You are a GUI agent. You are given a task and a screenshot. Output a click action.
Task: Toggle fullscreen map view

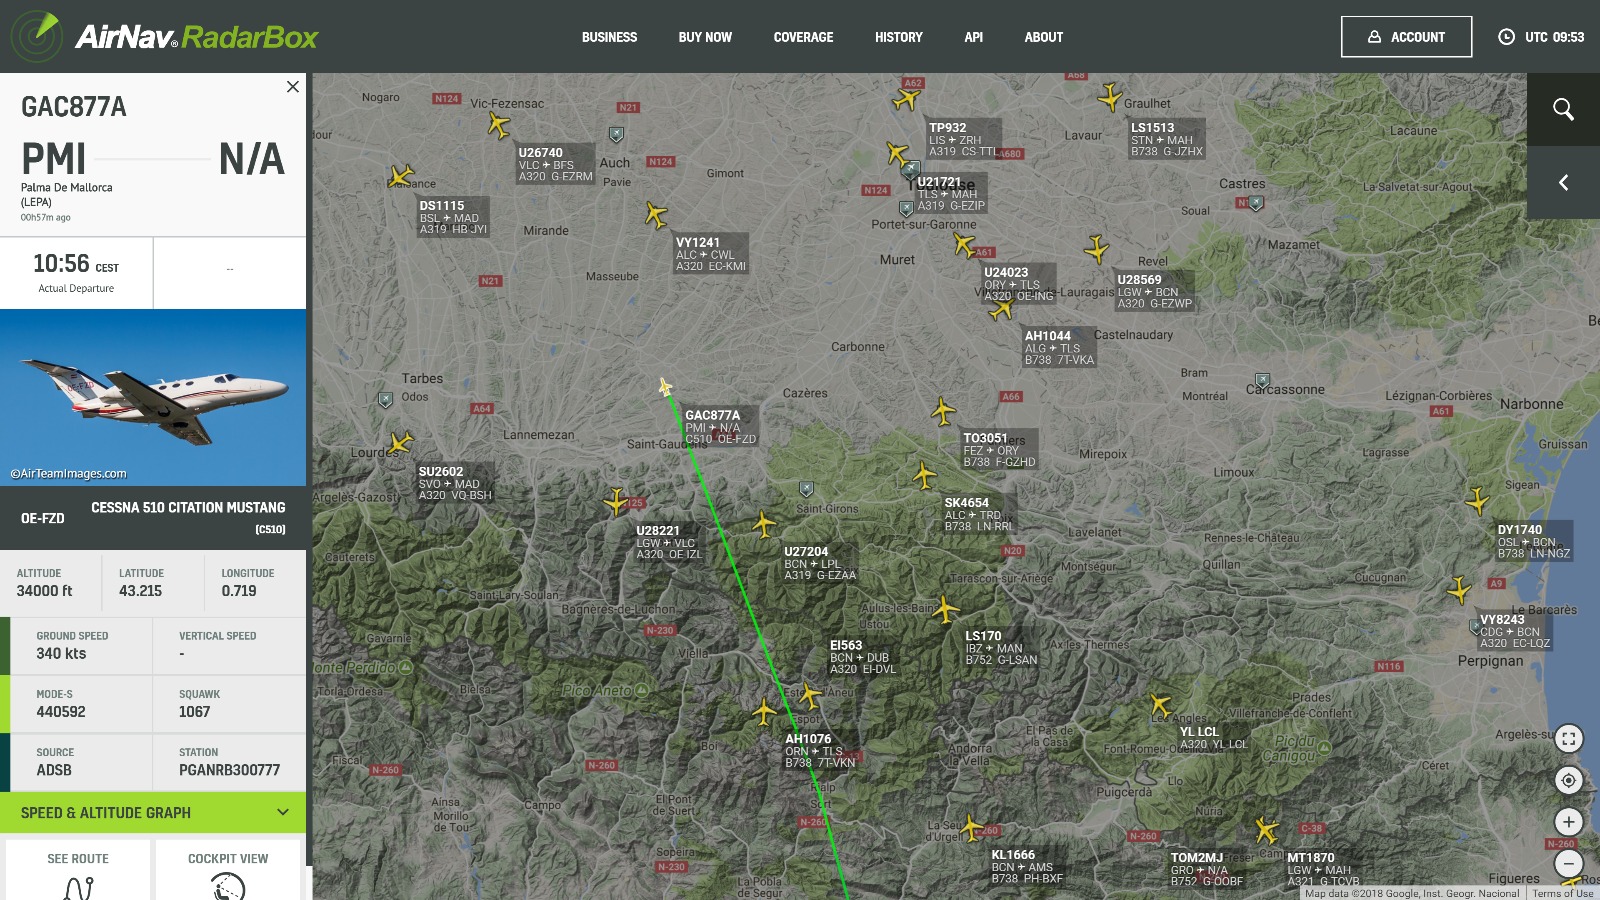pos(1568,739)
